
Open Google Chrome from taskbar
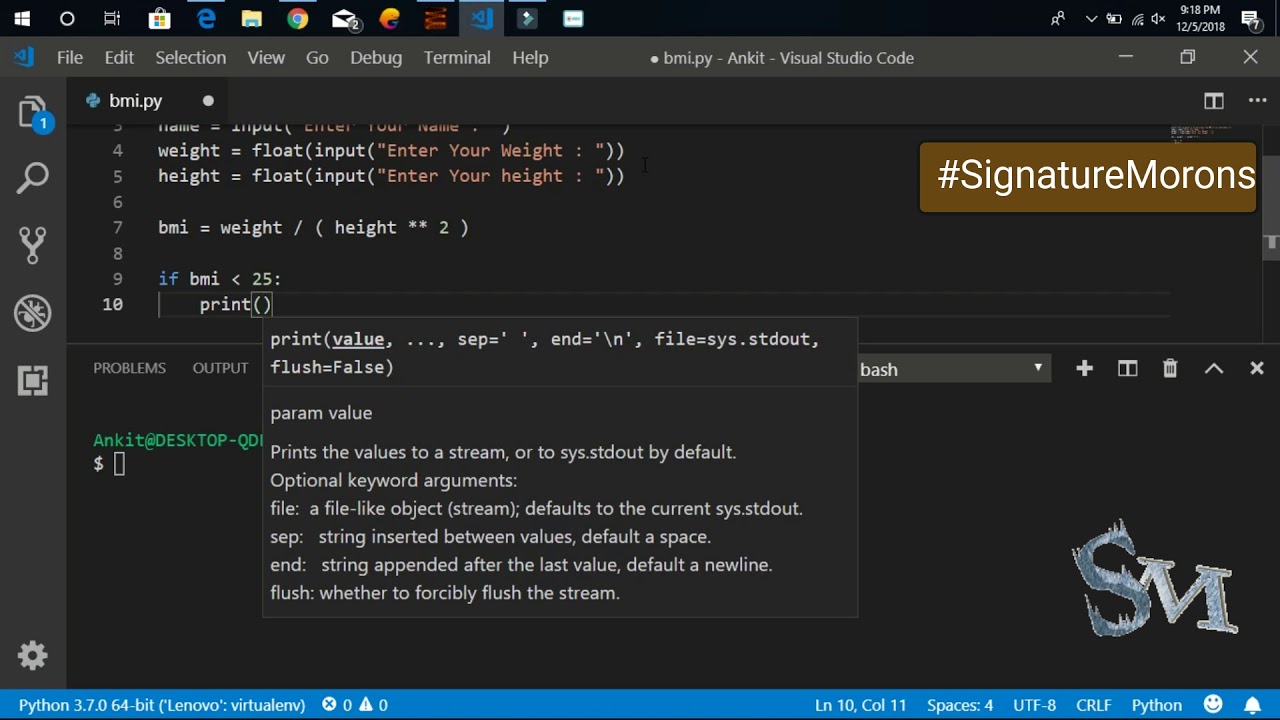(x=298, y=19)
